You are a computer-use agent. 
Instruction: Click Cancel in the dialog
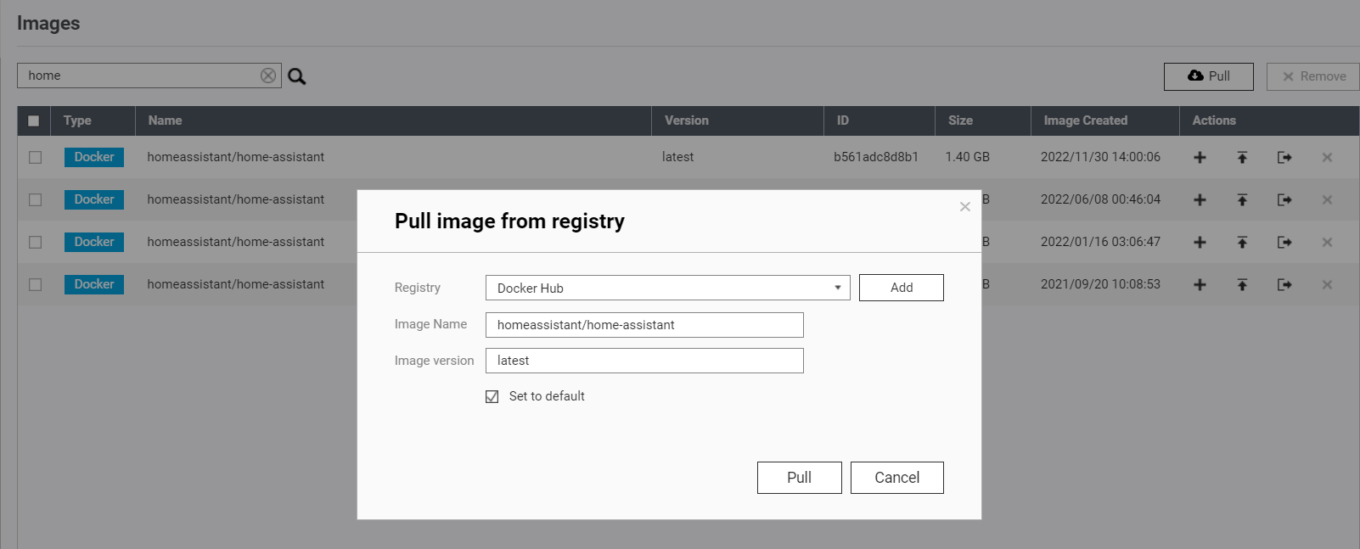(x=897, y=477)
